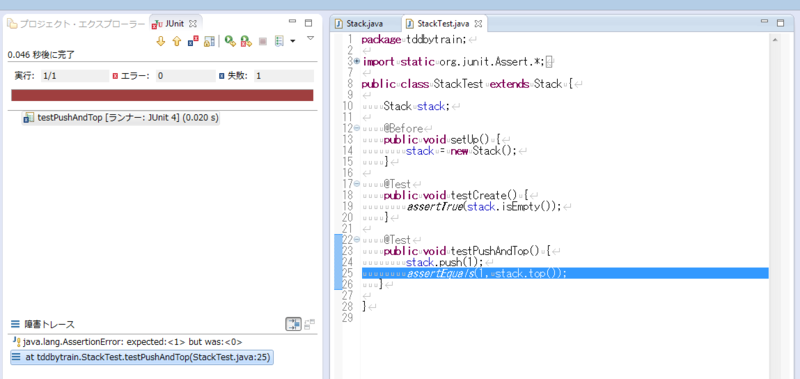This screenshot has height=379, width=800.
Task: Close the JUnit view tab
Action: click(x=193, y=23)
